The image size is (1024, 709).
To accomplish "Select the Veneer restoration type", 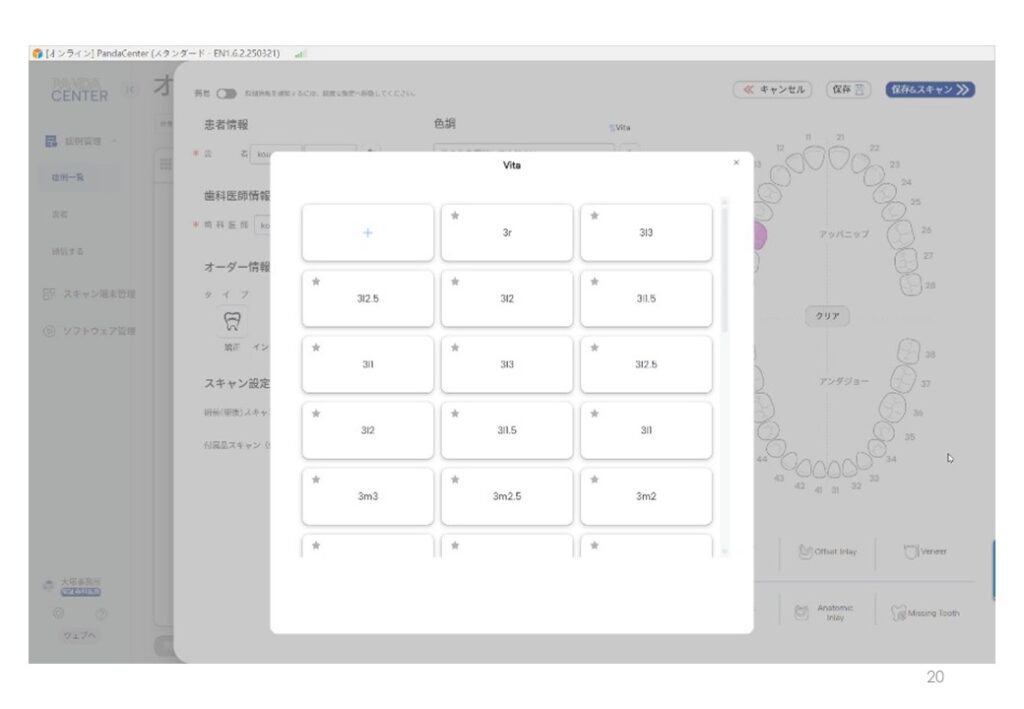I will [x=925, y=551].
